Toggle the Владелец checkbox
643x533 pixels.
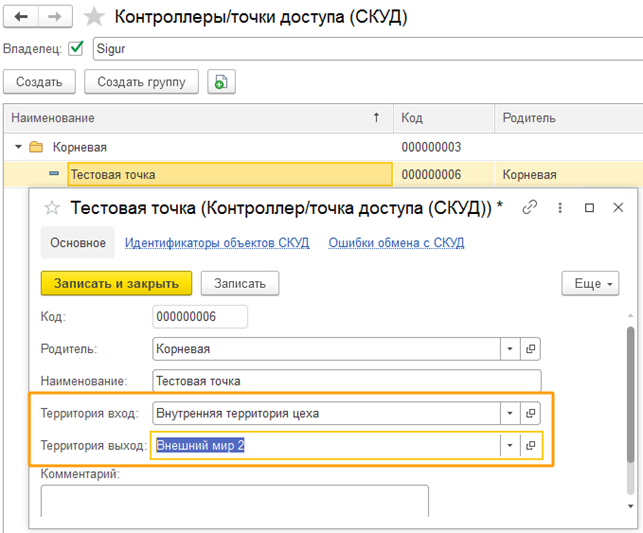75,48
